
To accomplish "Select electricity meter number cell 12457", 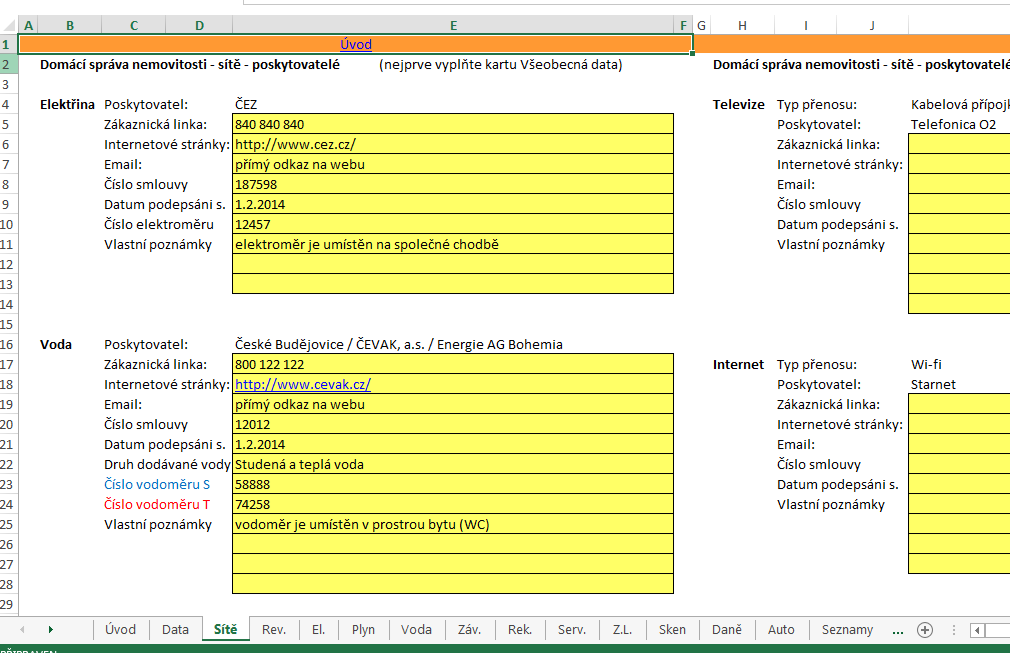I will point(453,224).
